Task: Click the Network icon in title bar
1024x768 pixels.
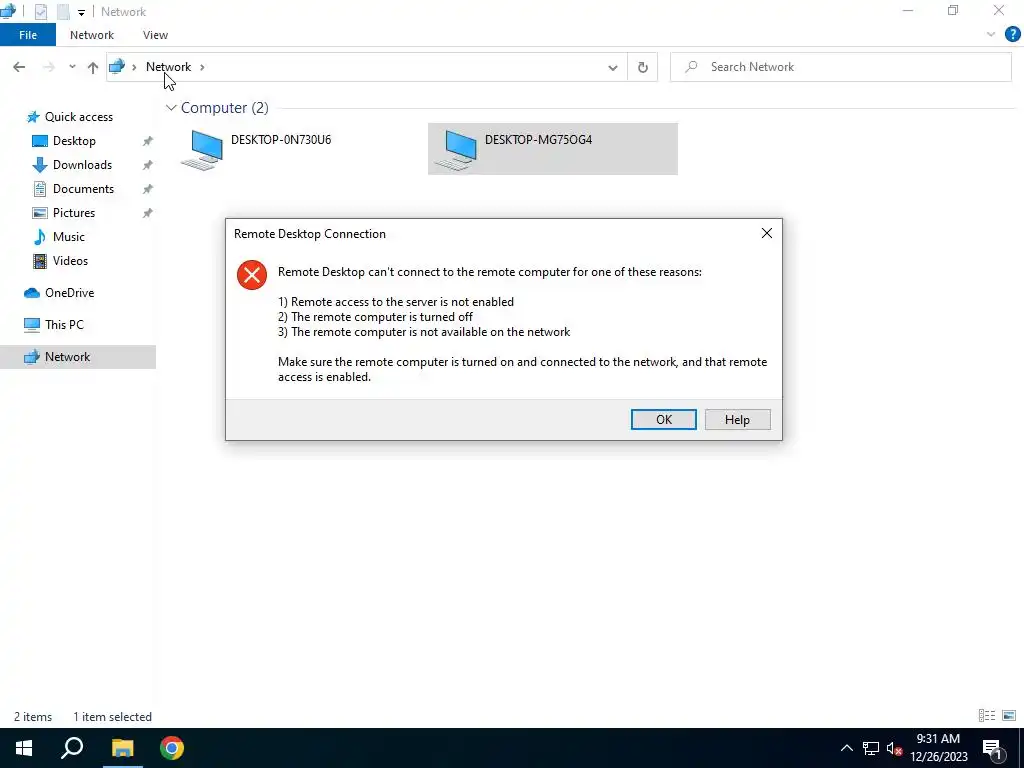Action: click(x=8, y=11)
